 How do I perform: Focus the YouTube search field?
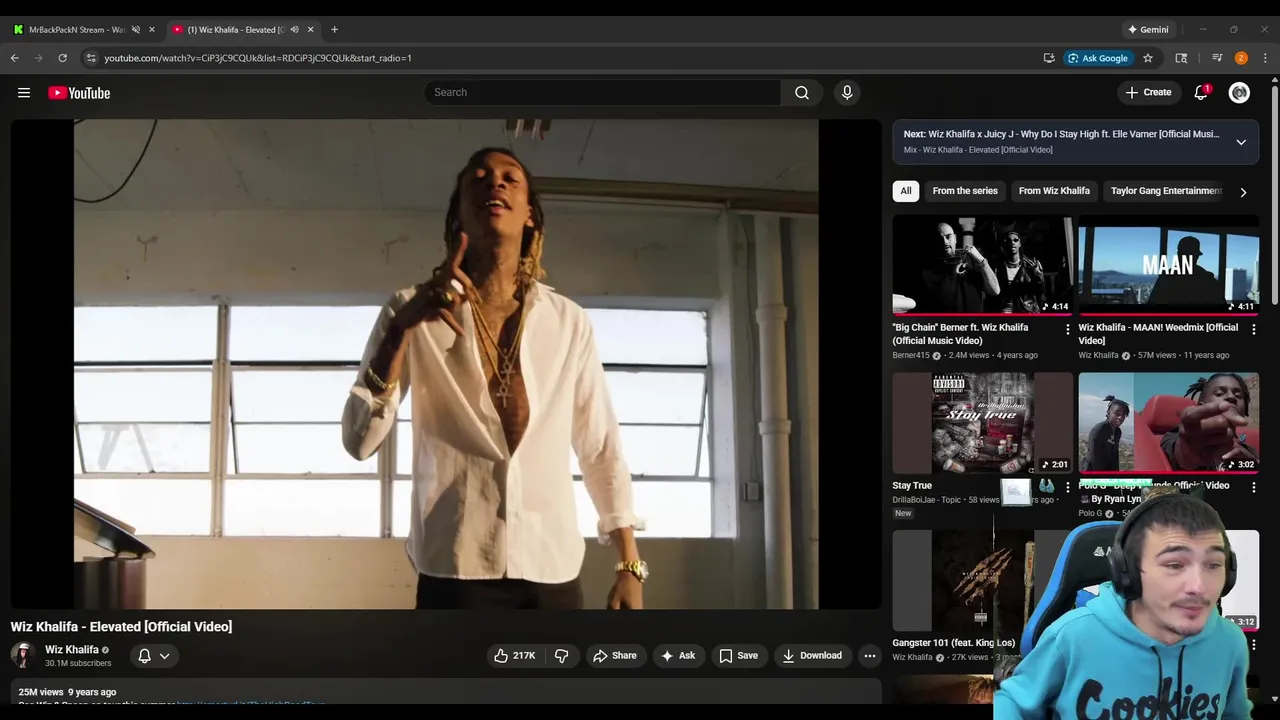(602, 92)
